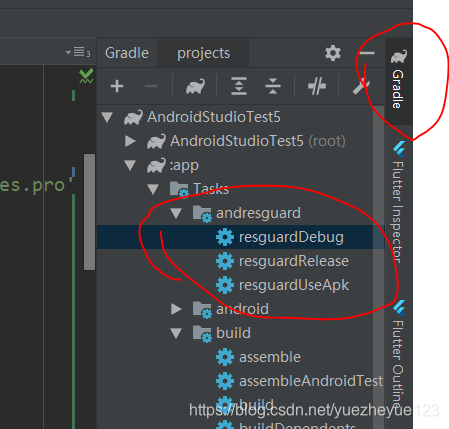Open Gradle settings wrench icon
This screenshot has height=429, width=449.
(361, 86)
